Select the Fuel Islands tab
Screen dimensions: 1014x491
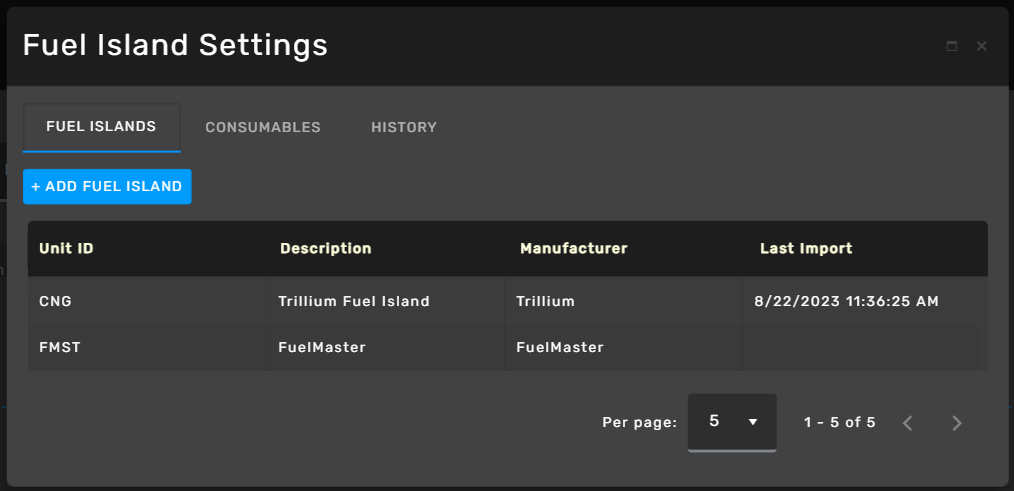point(102,127)
